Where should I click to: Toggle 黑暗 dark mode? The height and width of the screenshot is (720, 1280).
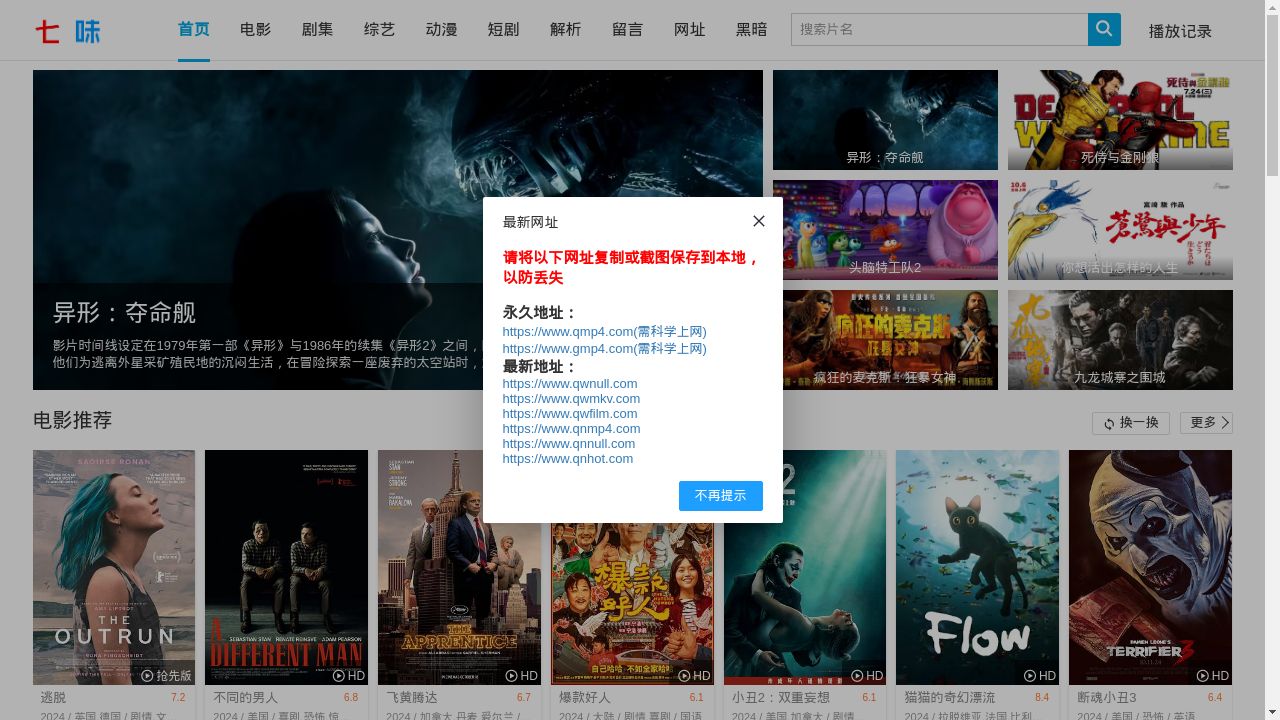click(x=752, y=30)
